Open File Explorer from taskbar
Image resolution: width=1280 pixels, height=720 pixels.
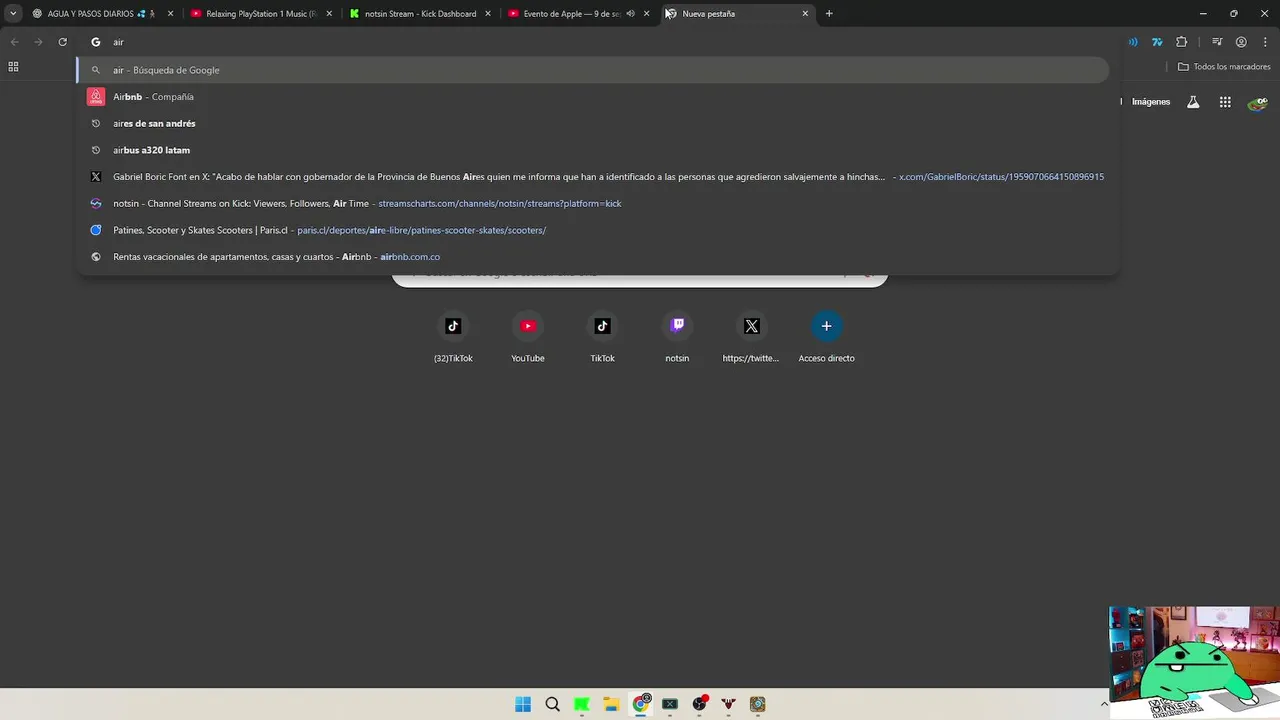(x=611, y=704)
